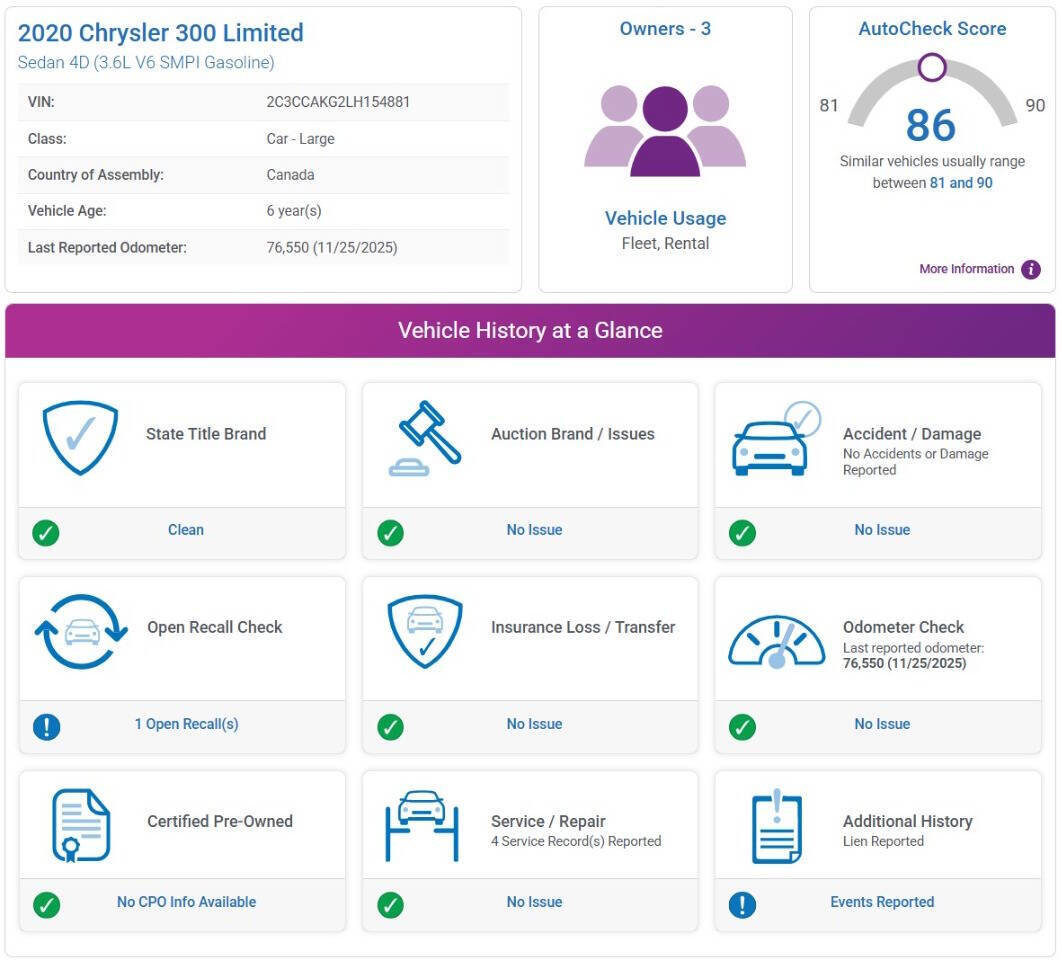Image resolution: width=1062 pixels, height=960 pixels.
Task: Click the Service / Repair car lift icon
Action: [x=422, y=826]
